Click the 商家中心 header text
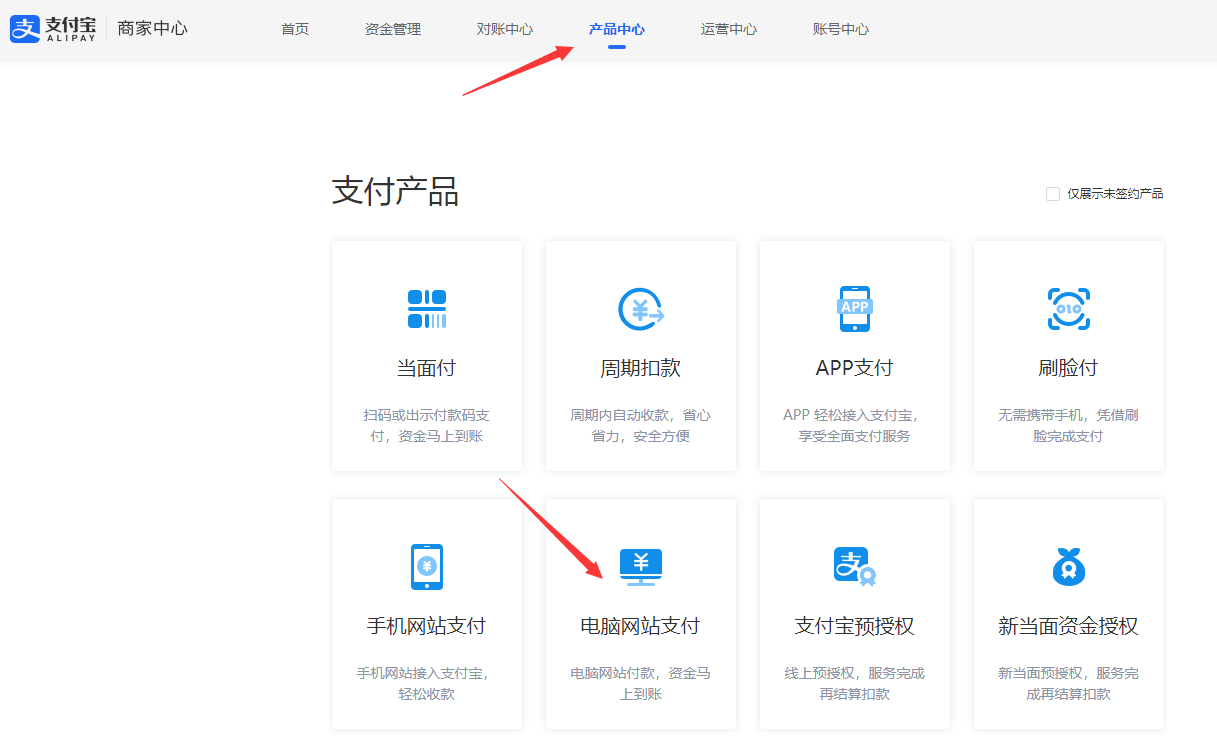Image resolution: width=1217 pixels, height=746 pixels. [152, 28]
